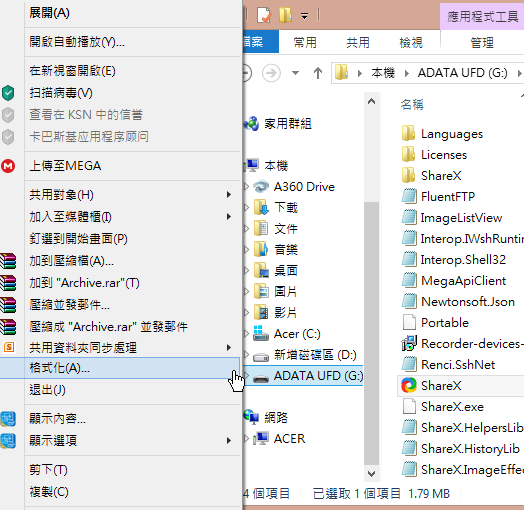Open the quick access toolbar customize dropdown
The image size is (524, 510).
(304, 16)
